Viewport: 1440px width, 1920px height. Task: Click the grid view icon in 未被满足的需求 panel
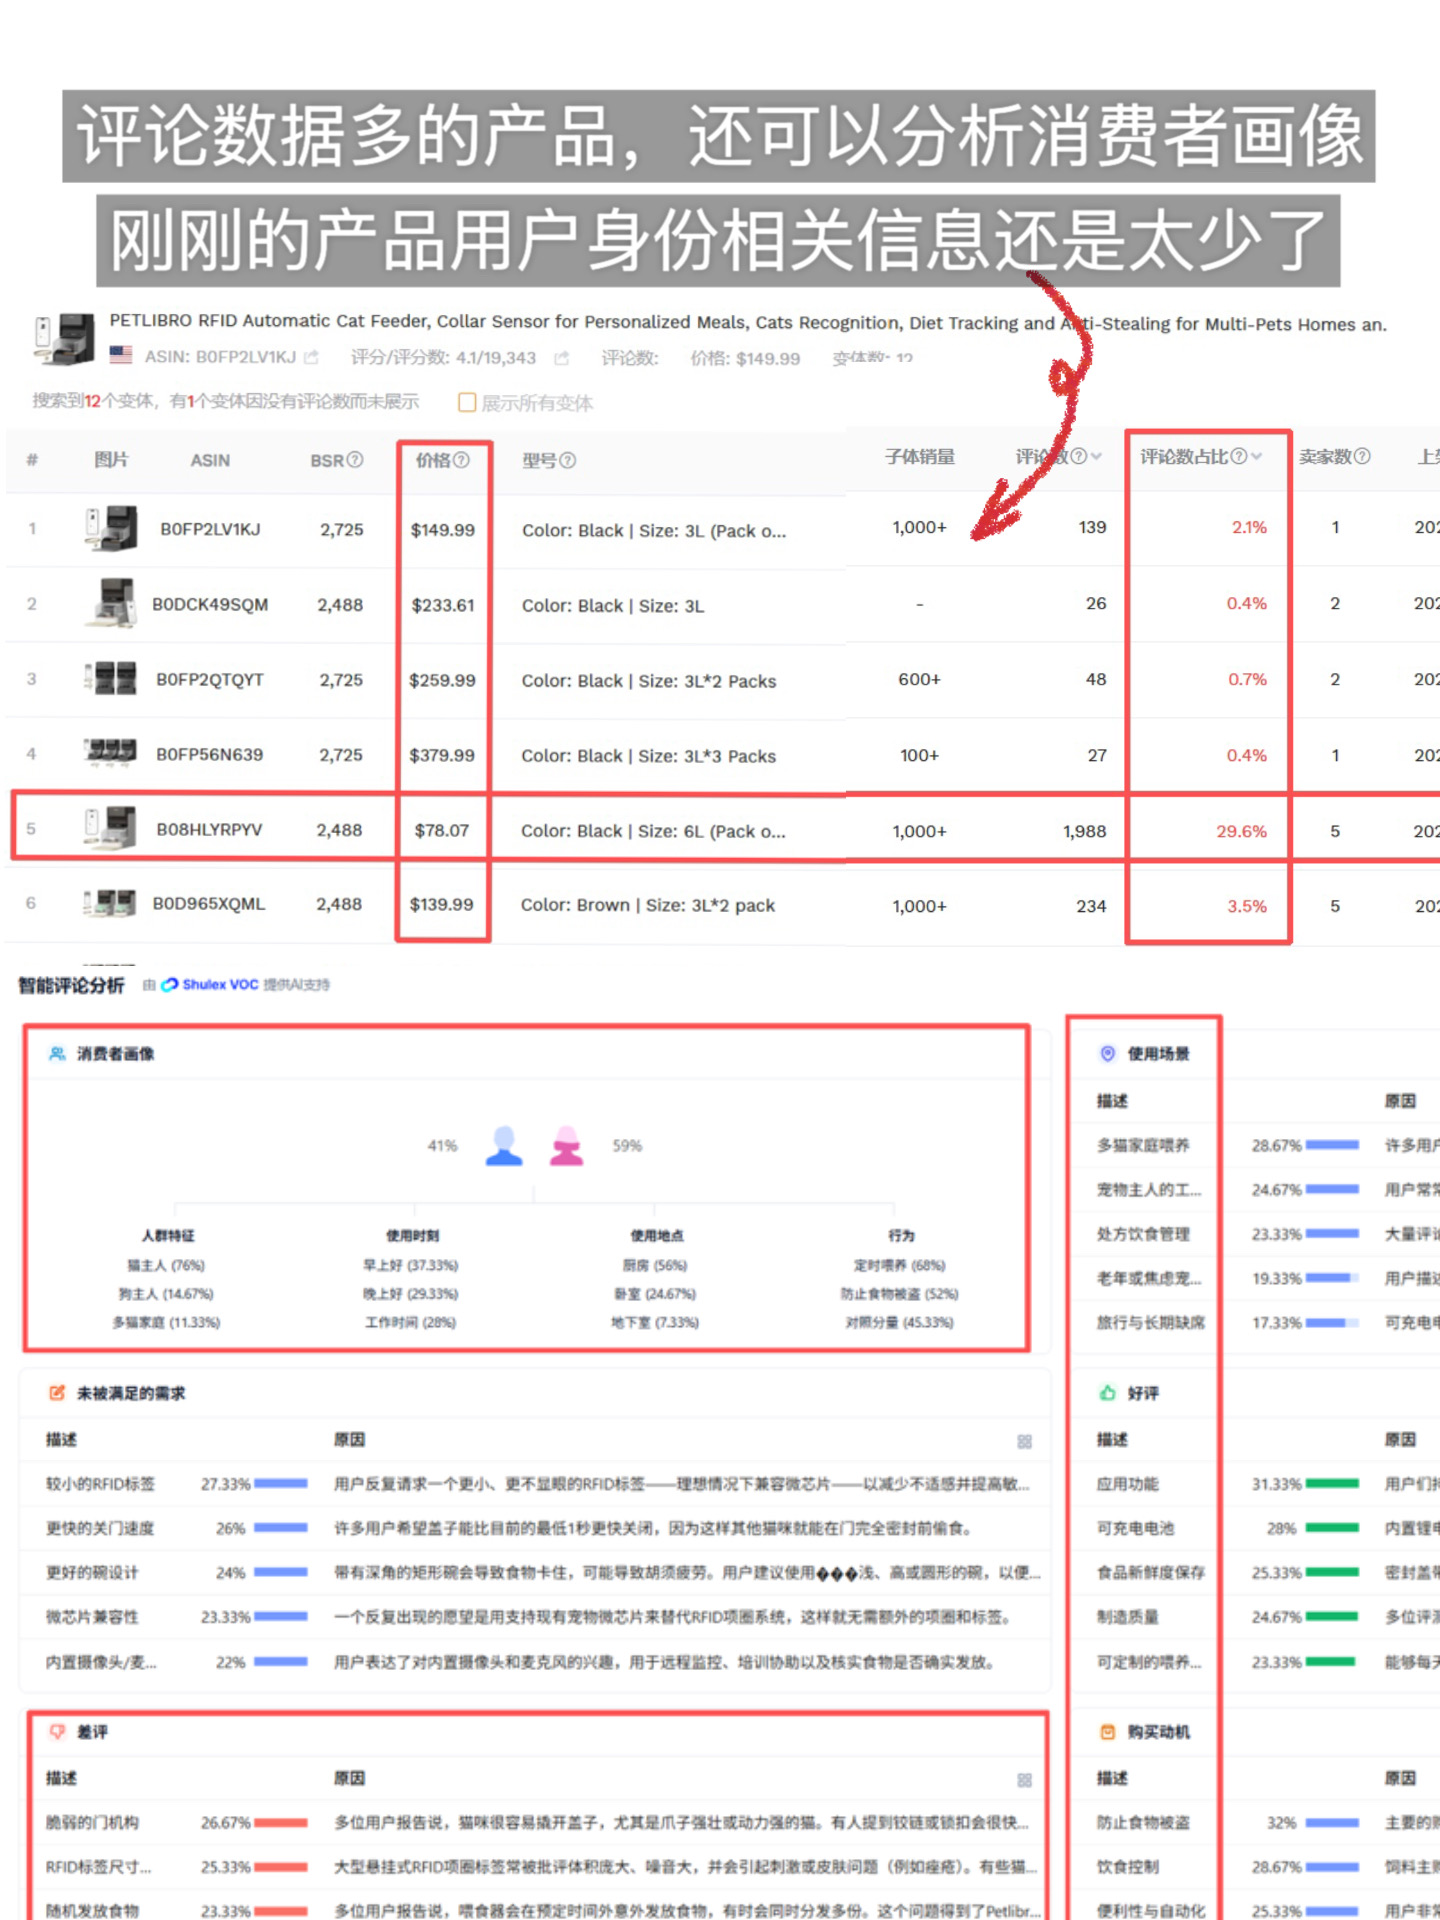[1025, 1441]
